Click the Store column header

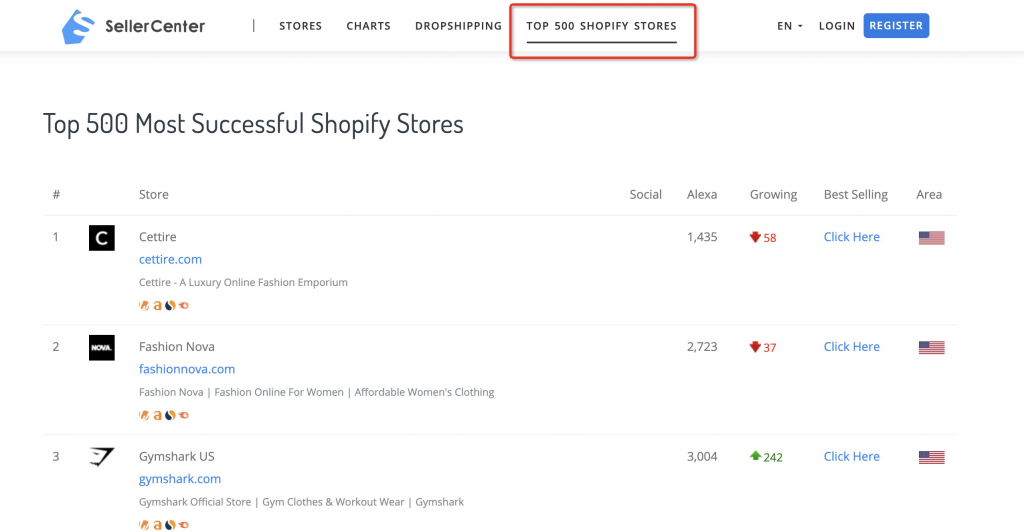(153, 195)
